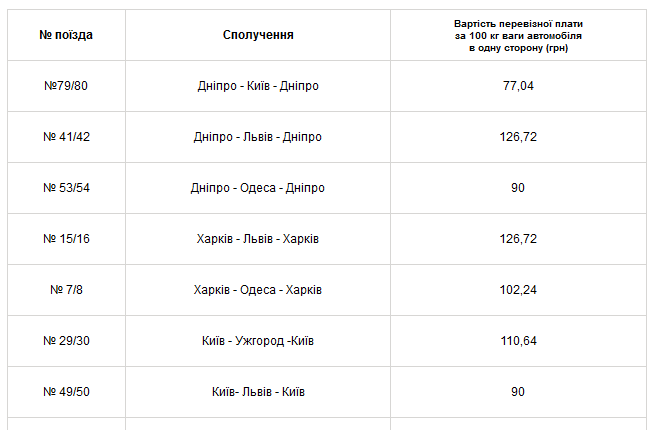The image size is (654, 430).
Task: Select train number № 7/8 cell
Action: point(66,290)
